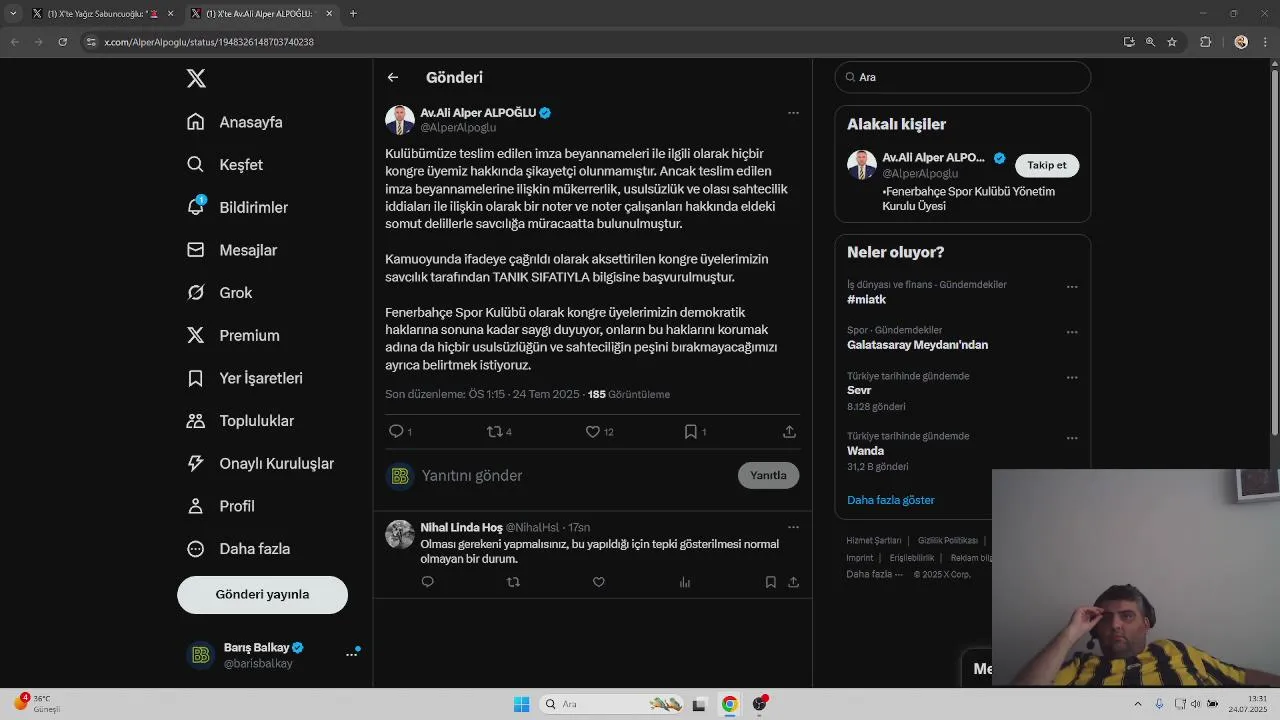Open weather widget showing 36°C
This screenshot has width=1280, height=720.
[38, 703]
